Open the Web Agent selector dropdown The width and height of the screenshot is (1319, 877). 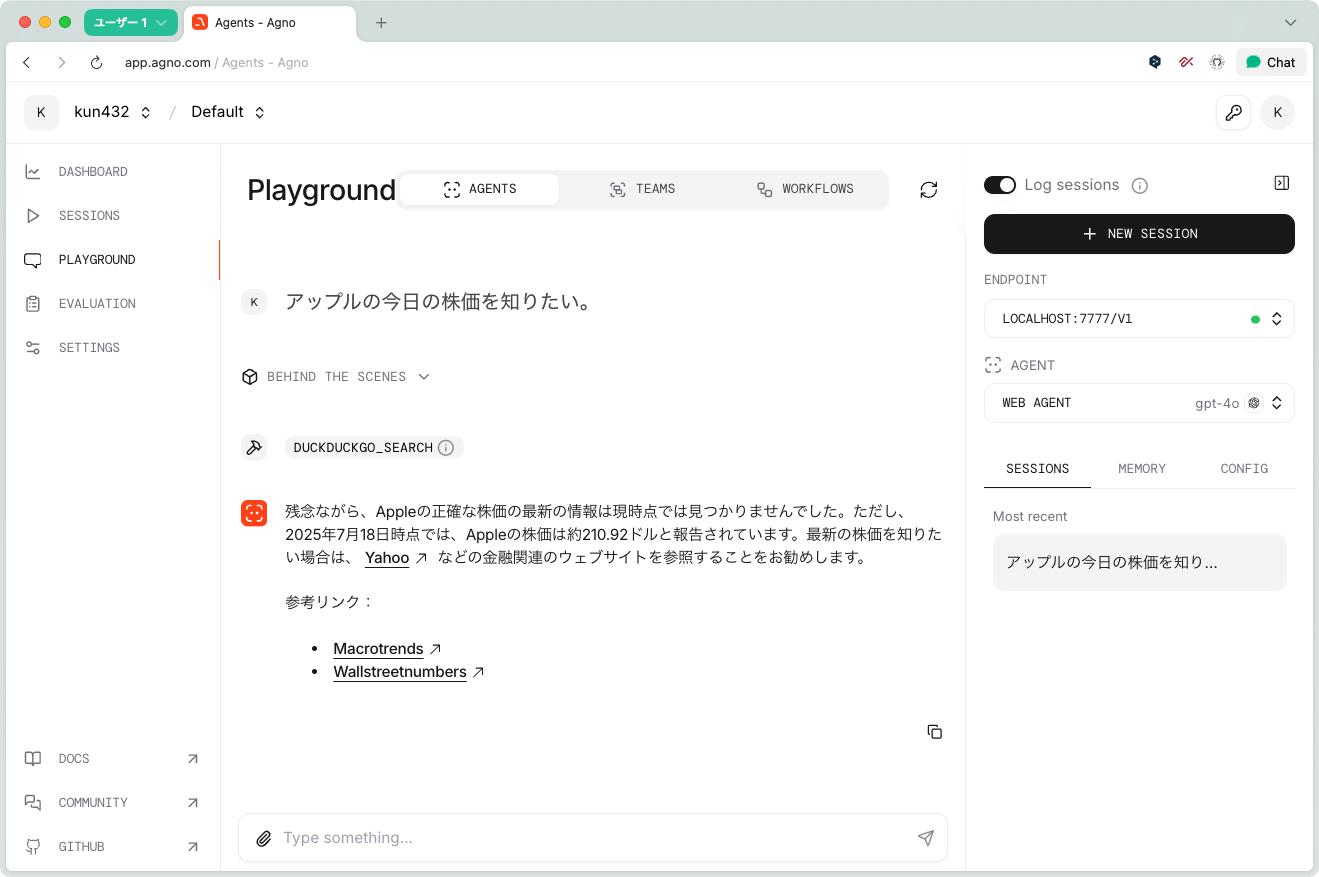[x=1139, y=403]
